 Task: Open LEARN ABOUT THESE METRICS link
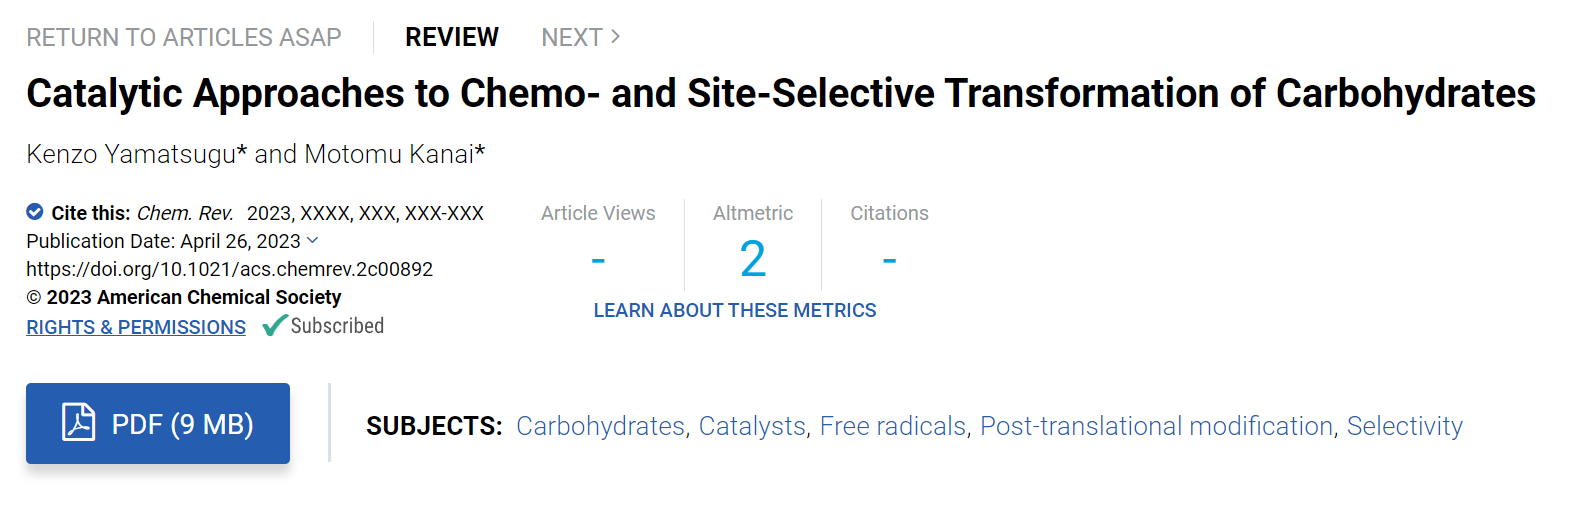[x=735, y=310]
